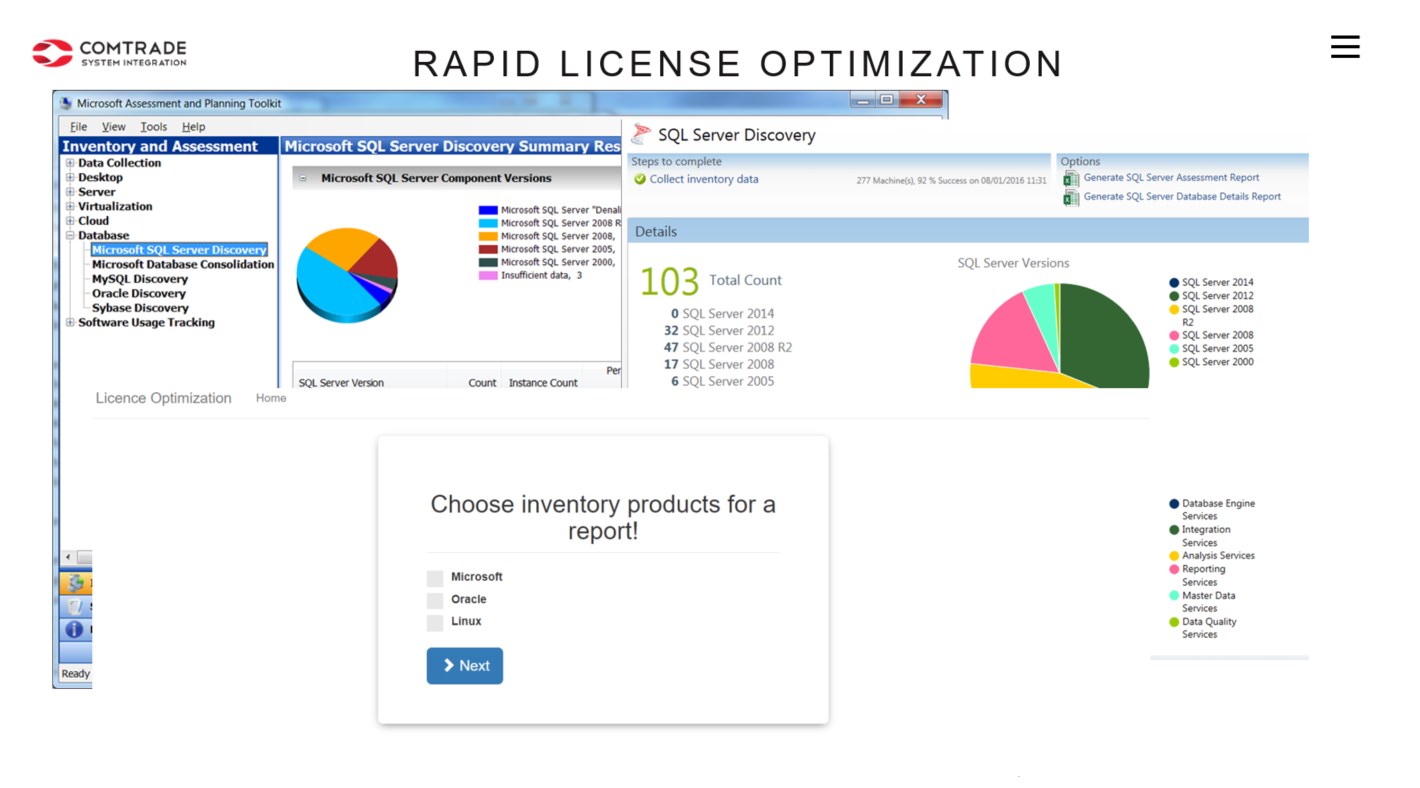The height and width of the screenshot is (788, 1420).
Task: Click Excel icon beside Generate SQL Server Database Details Report
Action: (1071, 197)
